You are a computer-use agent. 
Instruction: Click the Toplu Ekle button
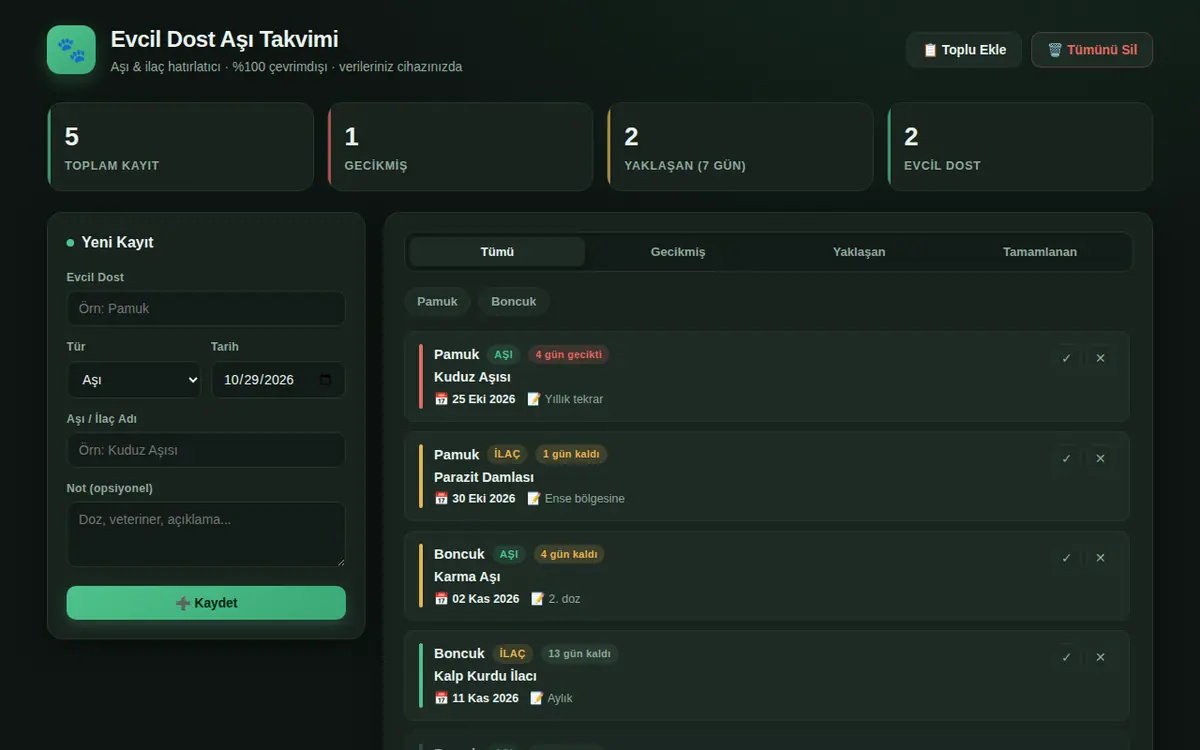tap(964, 50)
